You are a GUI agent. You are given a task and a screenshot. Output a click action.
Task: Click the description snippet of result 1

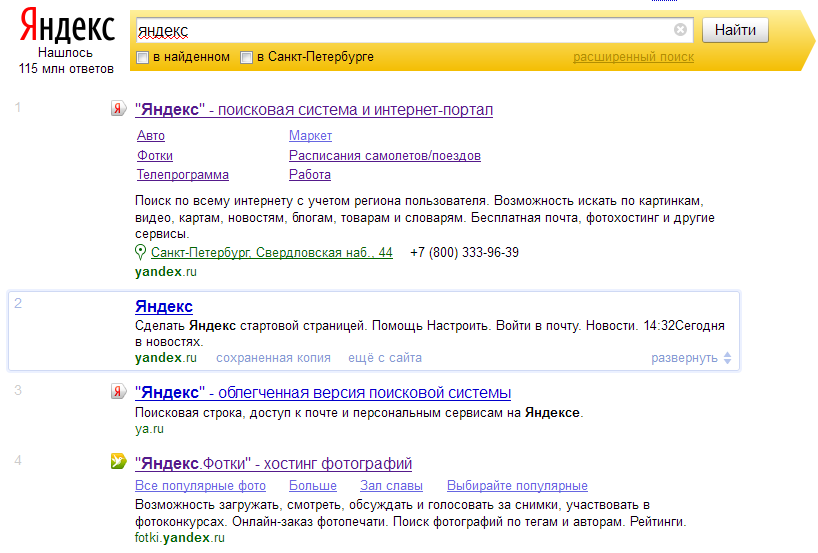(425, 217)
